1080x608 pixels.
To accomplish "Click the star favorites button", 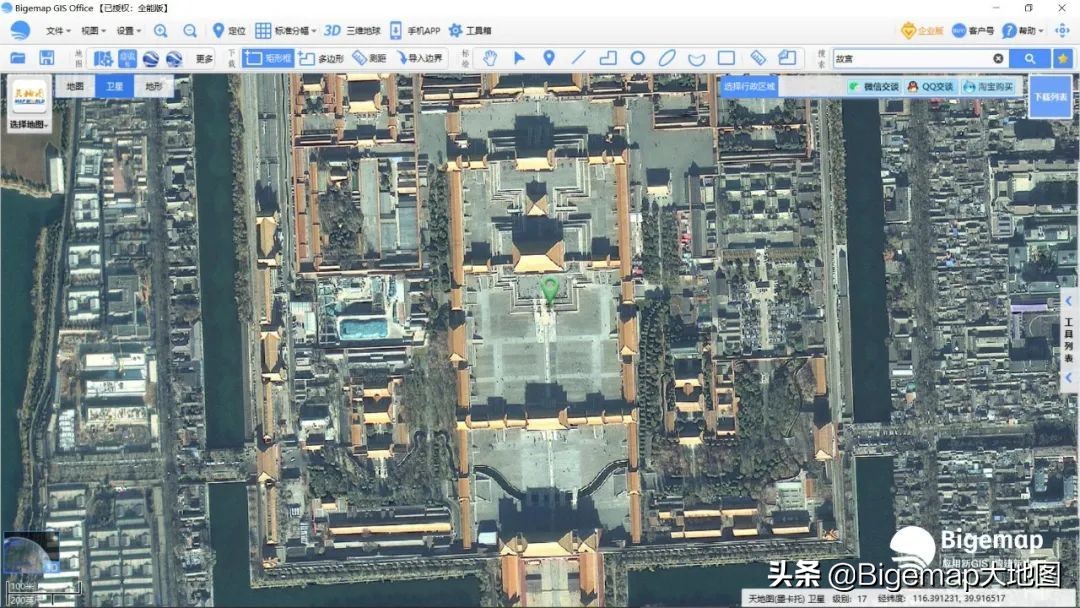I will click(x=1063, y=59).
